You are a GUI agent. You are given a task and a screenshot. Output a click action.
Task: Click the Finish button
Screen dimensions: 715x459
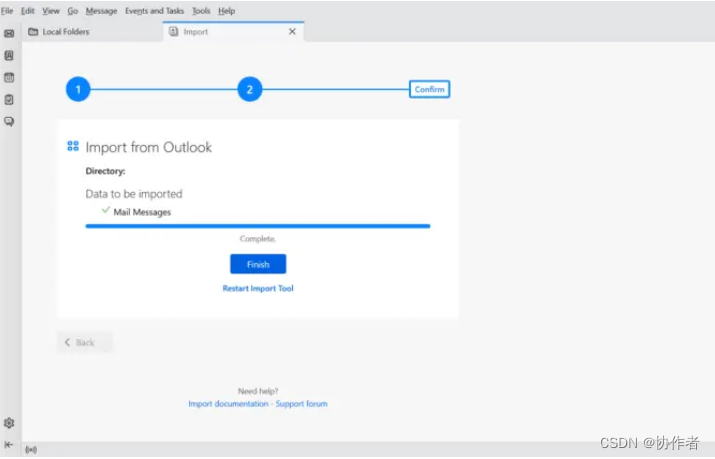tap(258, 264)
